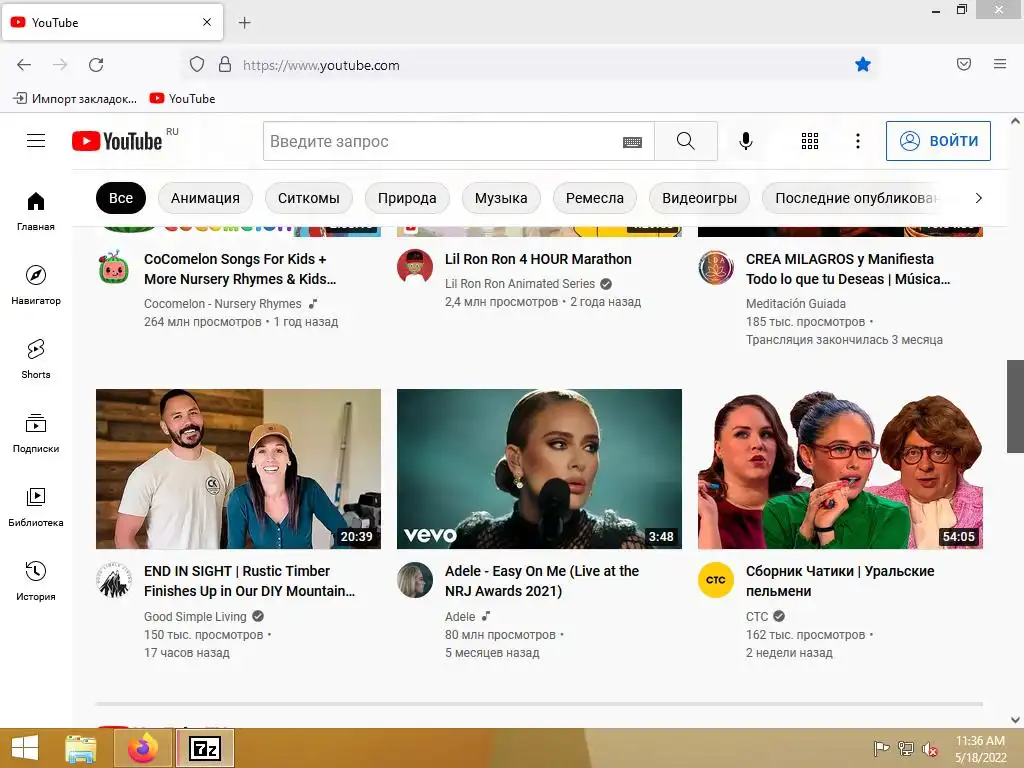Open Adele Easy On Me title
The image size is (1024, 768).
(542, 581)
